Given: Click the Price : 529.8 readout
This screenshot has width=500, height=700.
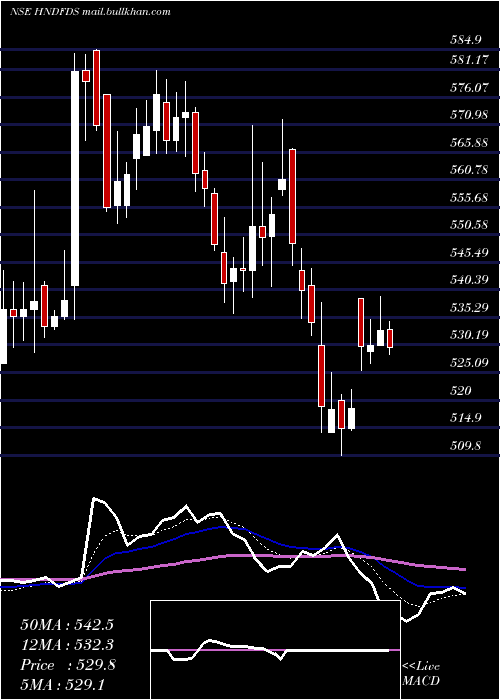Looking at the screenshot, I should 68,665.
